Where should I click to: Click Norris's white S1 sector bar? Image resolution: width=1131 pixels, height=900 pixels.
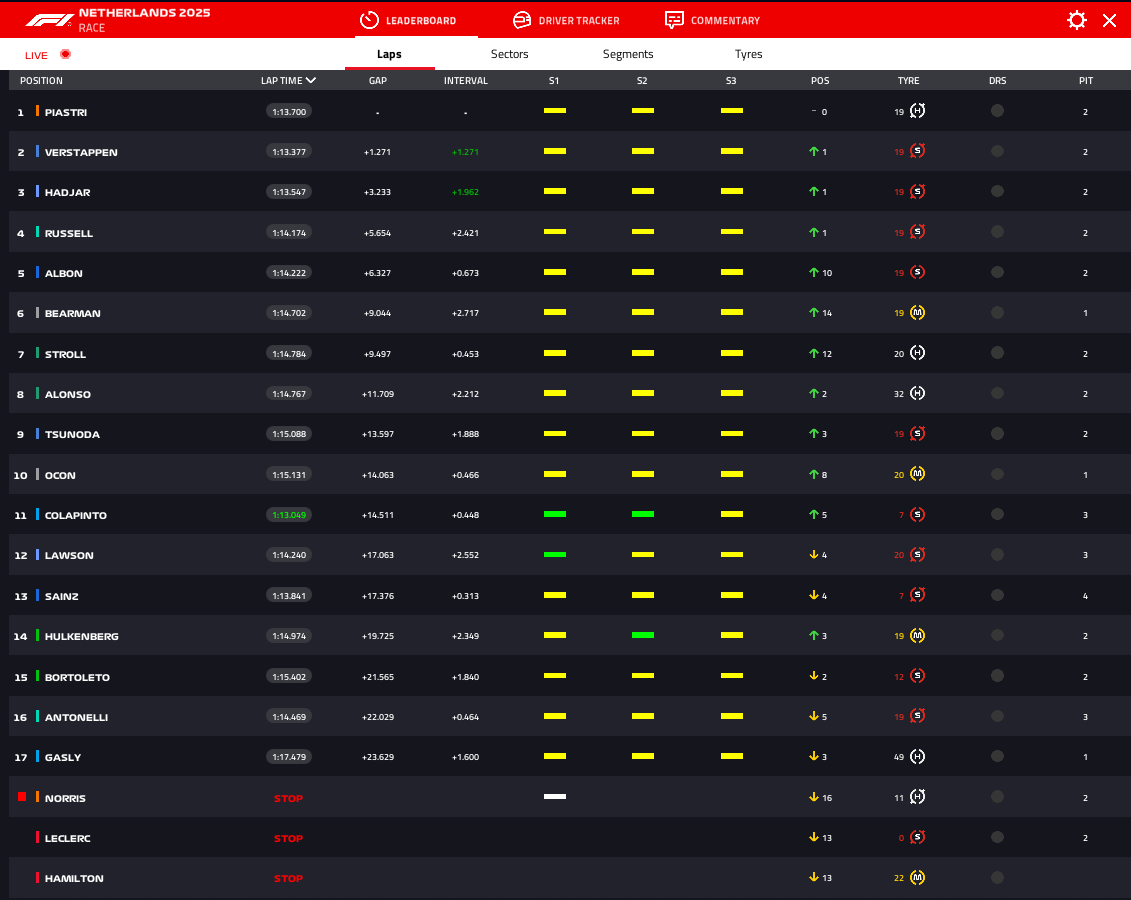pyautogui.click(x=555, y=797)
